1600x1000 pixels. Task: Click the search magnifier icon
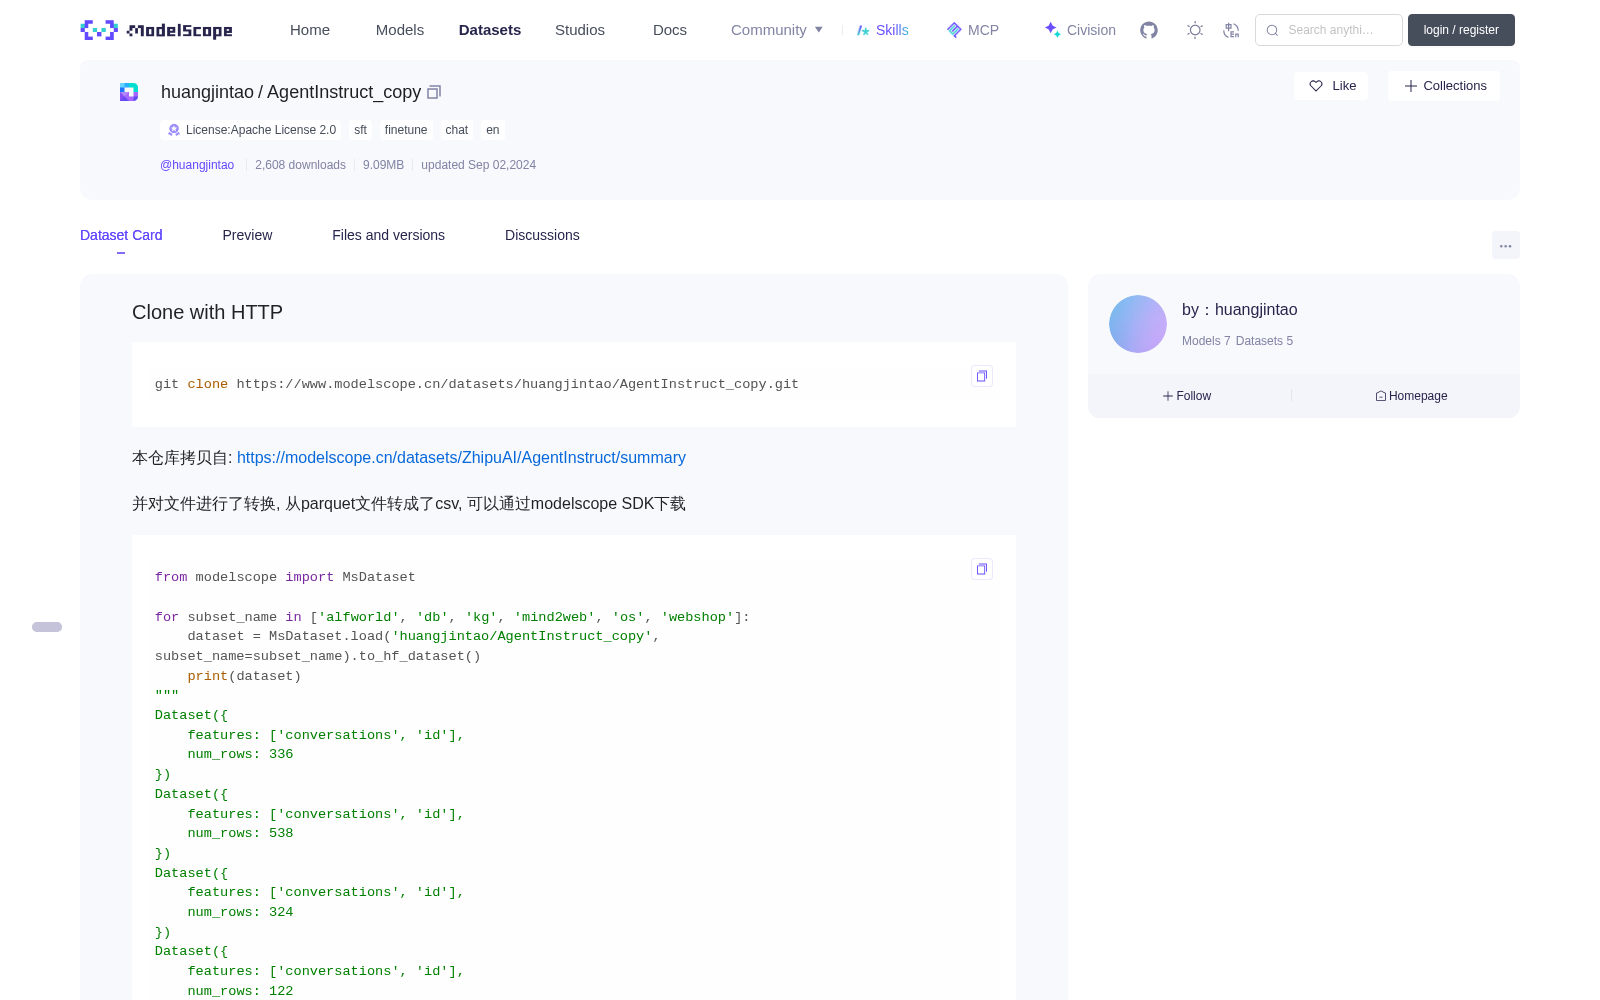pyautogui.click(x=1273, y=30)
